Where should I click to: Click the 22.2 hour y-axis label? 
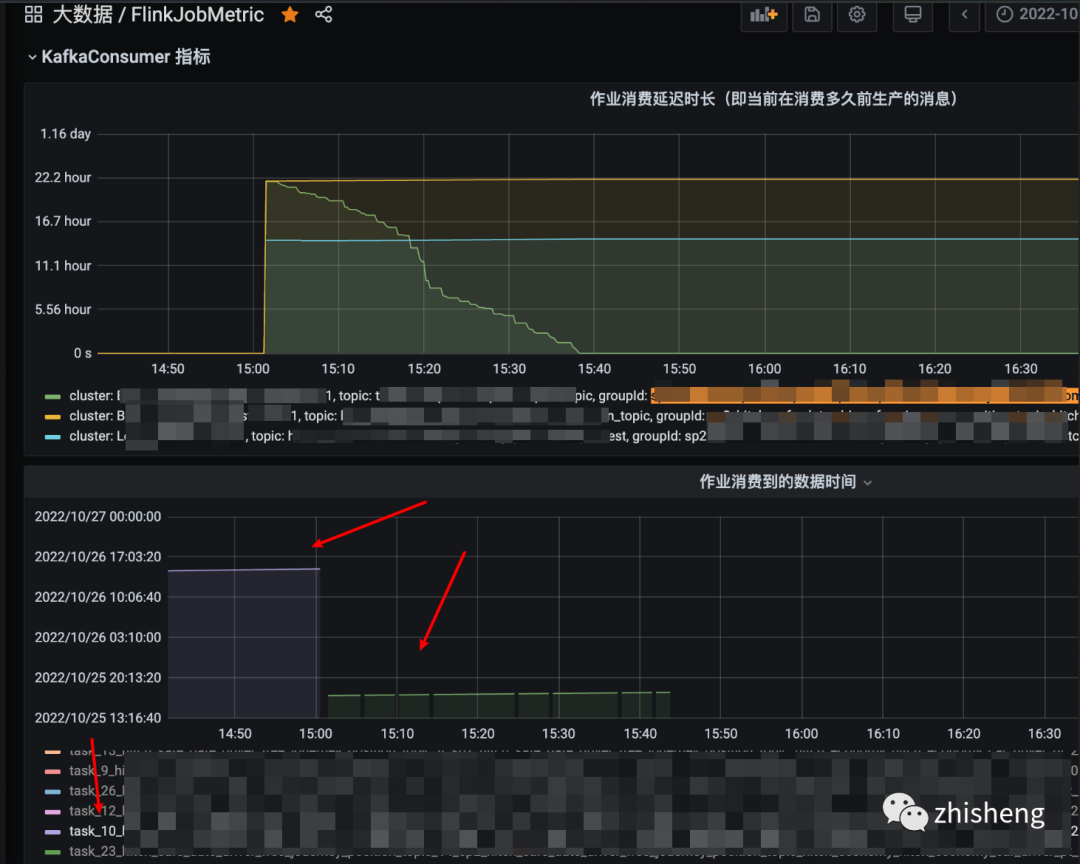(x=63, y=178)
